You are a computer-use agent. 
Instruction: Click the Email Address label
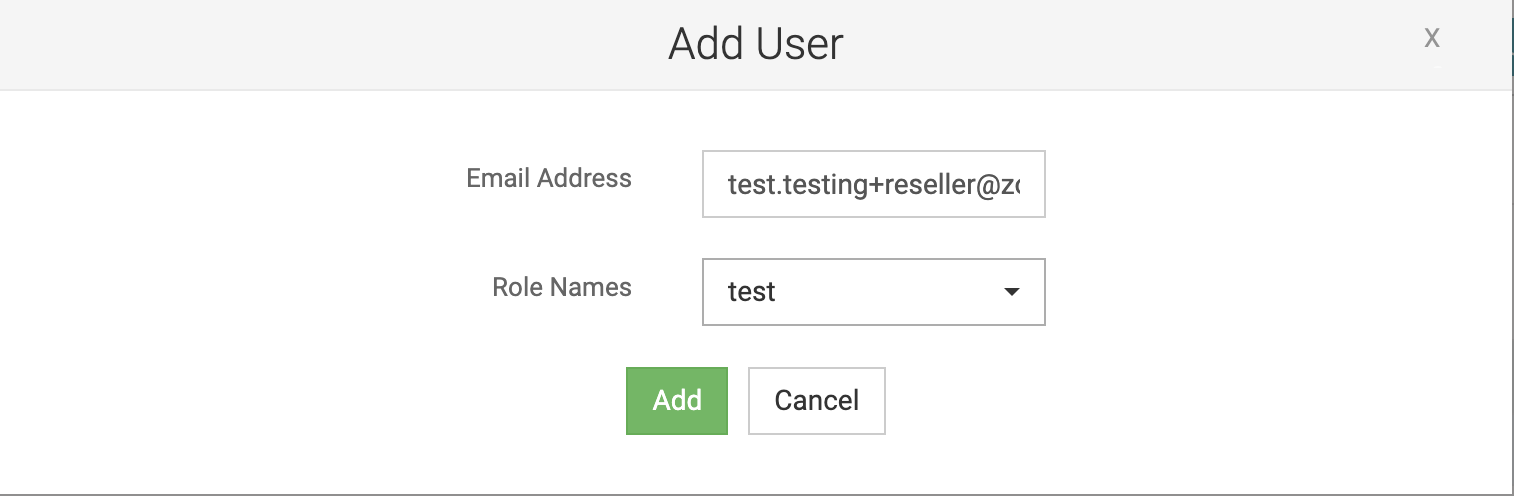(549, 179)
